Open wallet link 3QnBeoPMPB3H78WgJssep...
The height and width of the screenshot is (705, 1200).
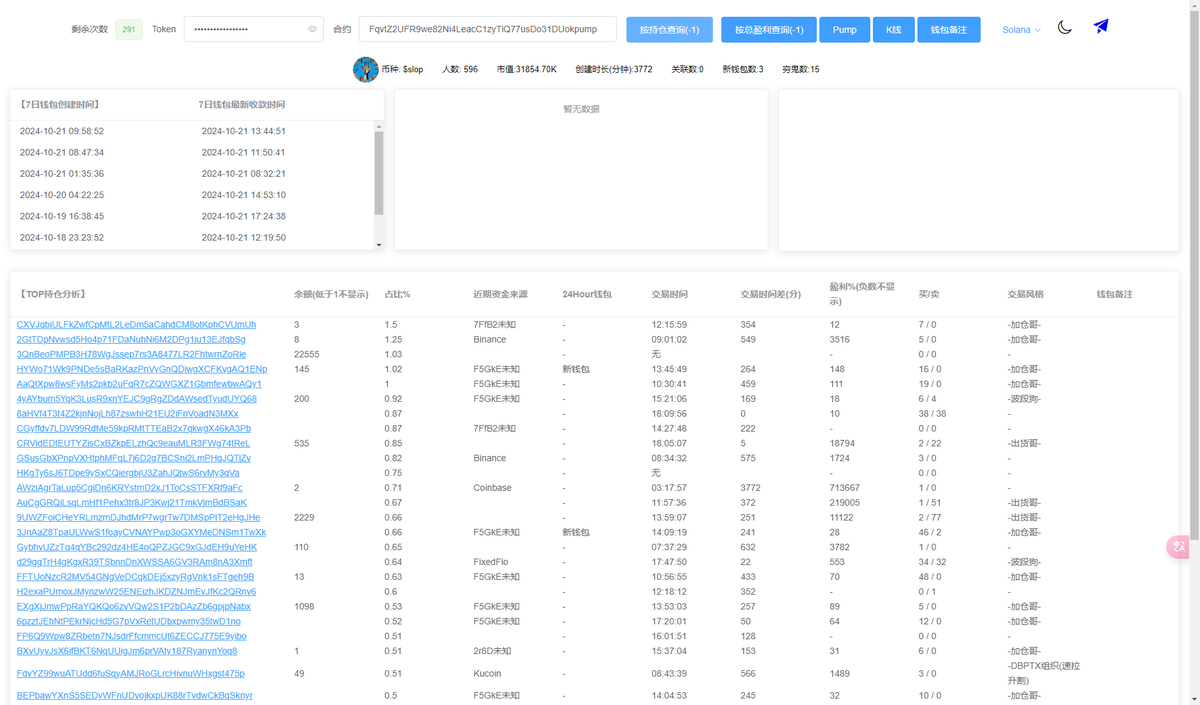pyautogui.click(x=131, y=354)
